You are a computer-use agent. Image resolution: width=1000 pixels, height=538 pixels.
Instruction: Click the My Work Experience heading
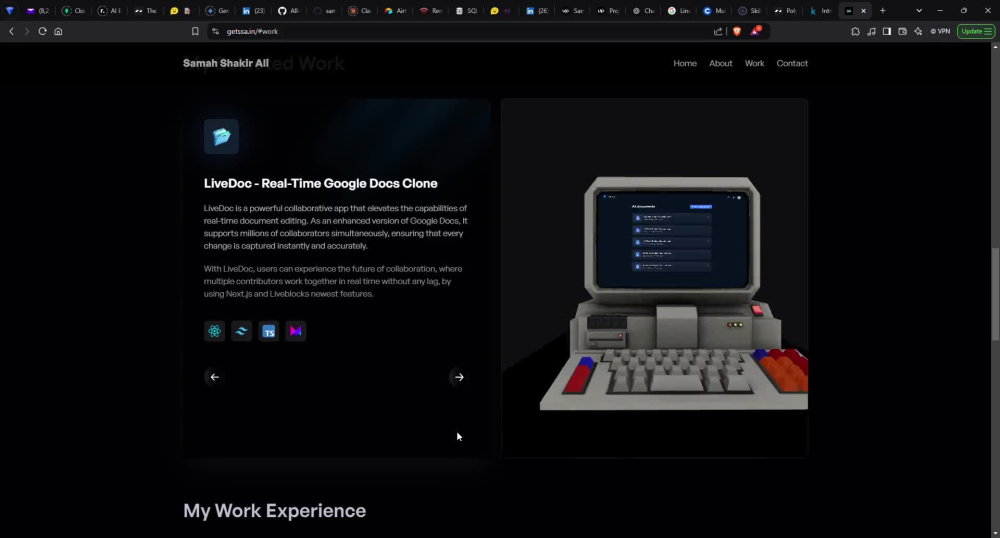pos(274,511)
